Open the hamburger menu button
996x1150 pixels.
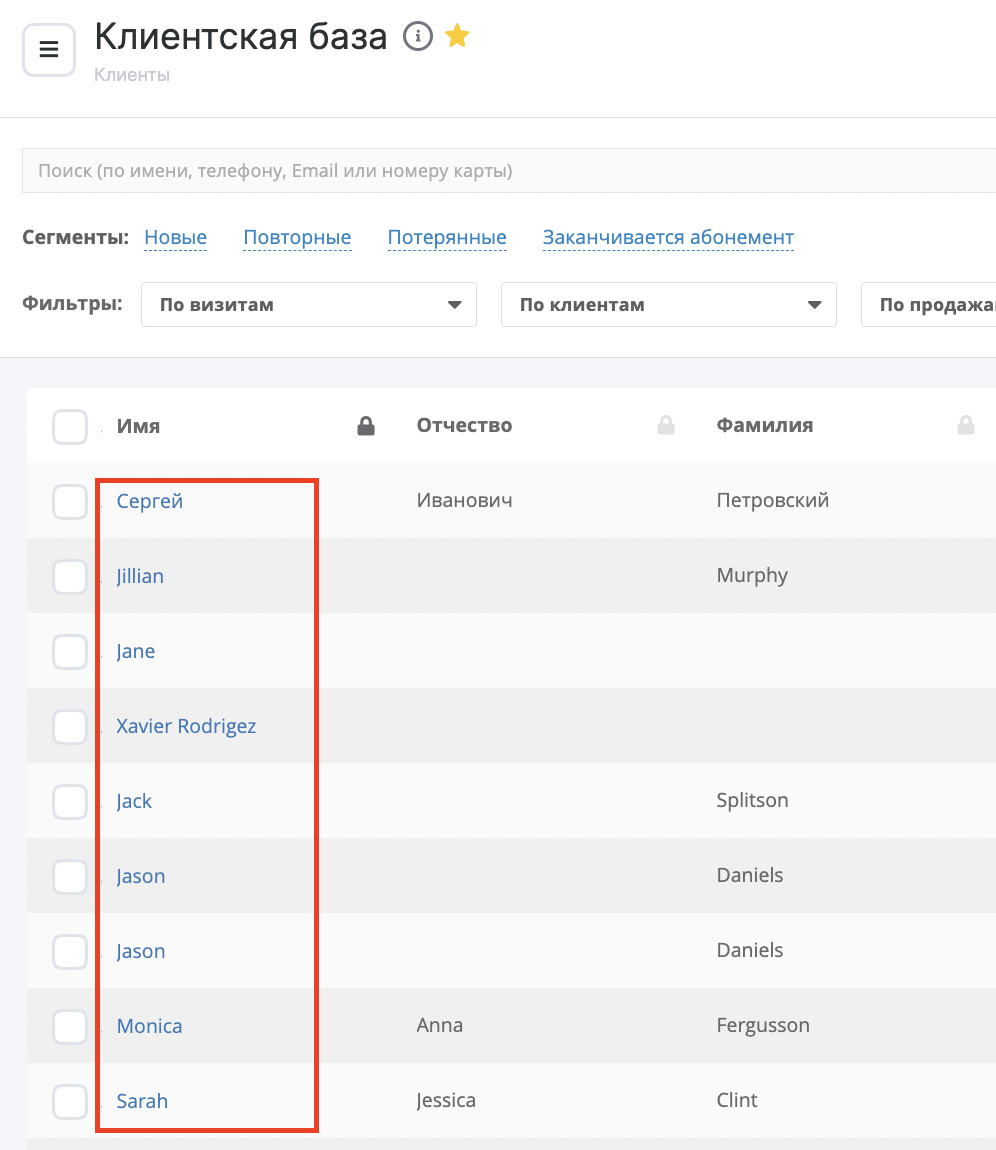tap(49, 50)
